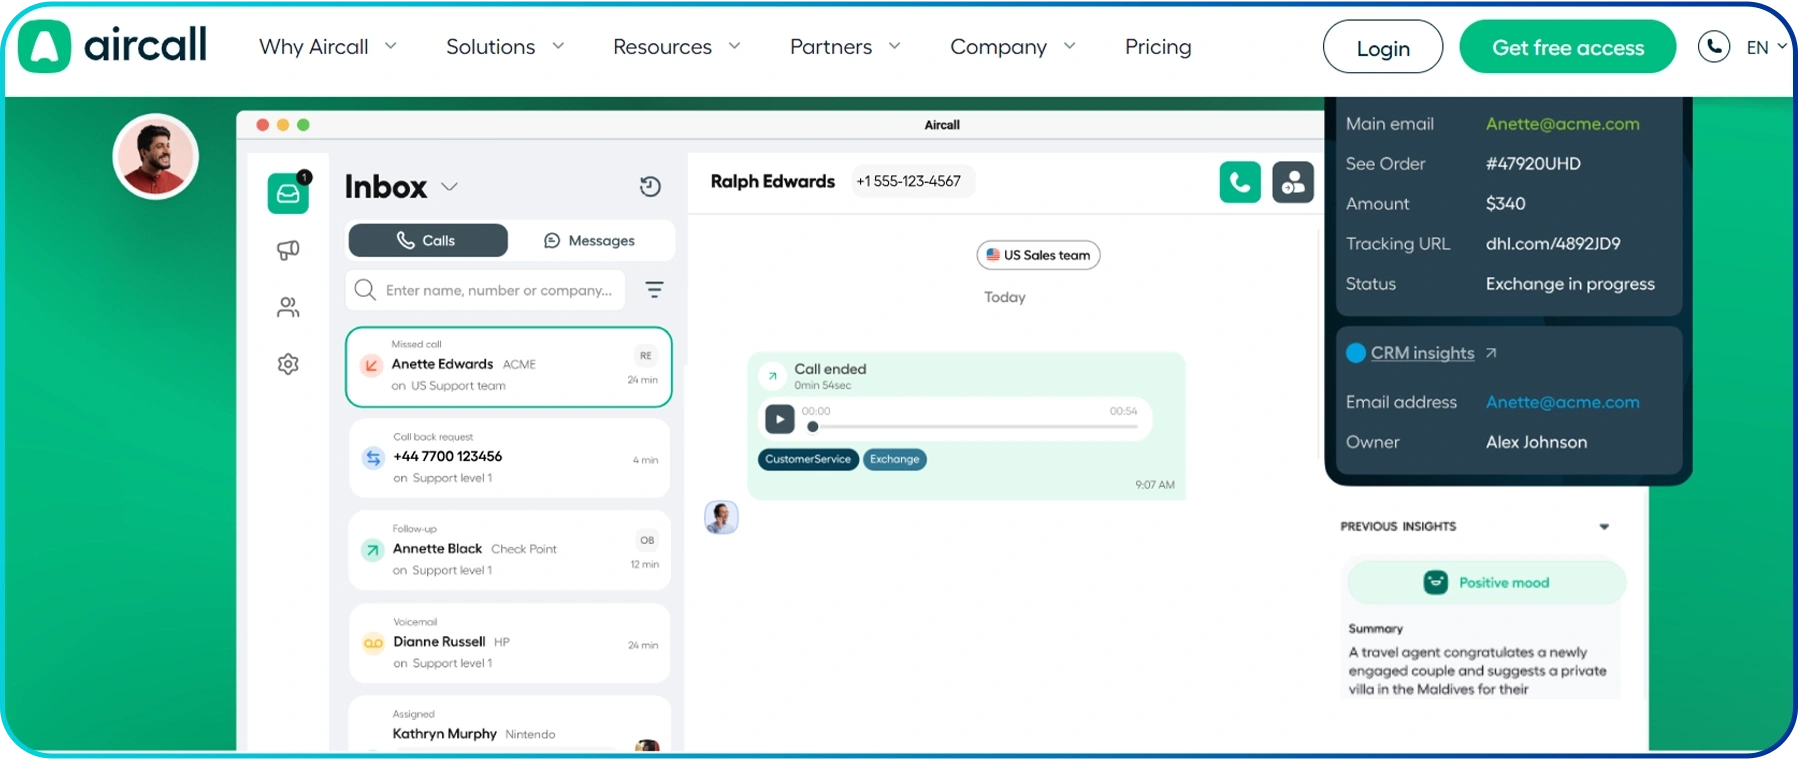Select the Anette Edwards missed call

pyautogui.click(x=509, y=367)
